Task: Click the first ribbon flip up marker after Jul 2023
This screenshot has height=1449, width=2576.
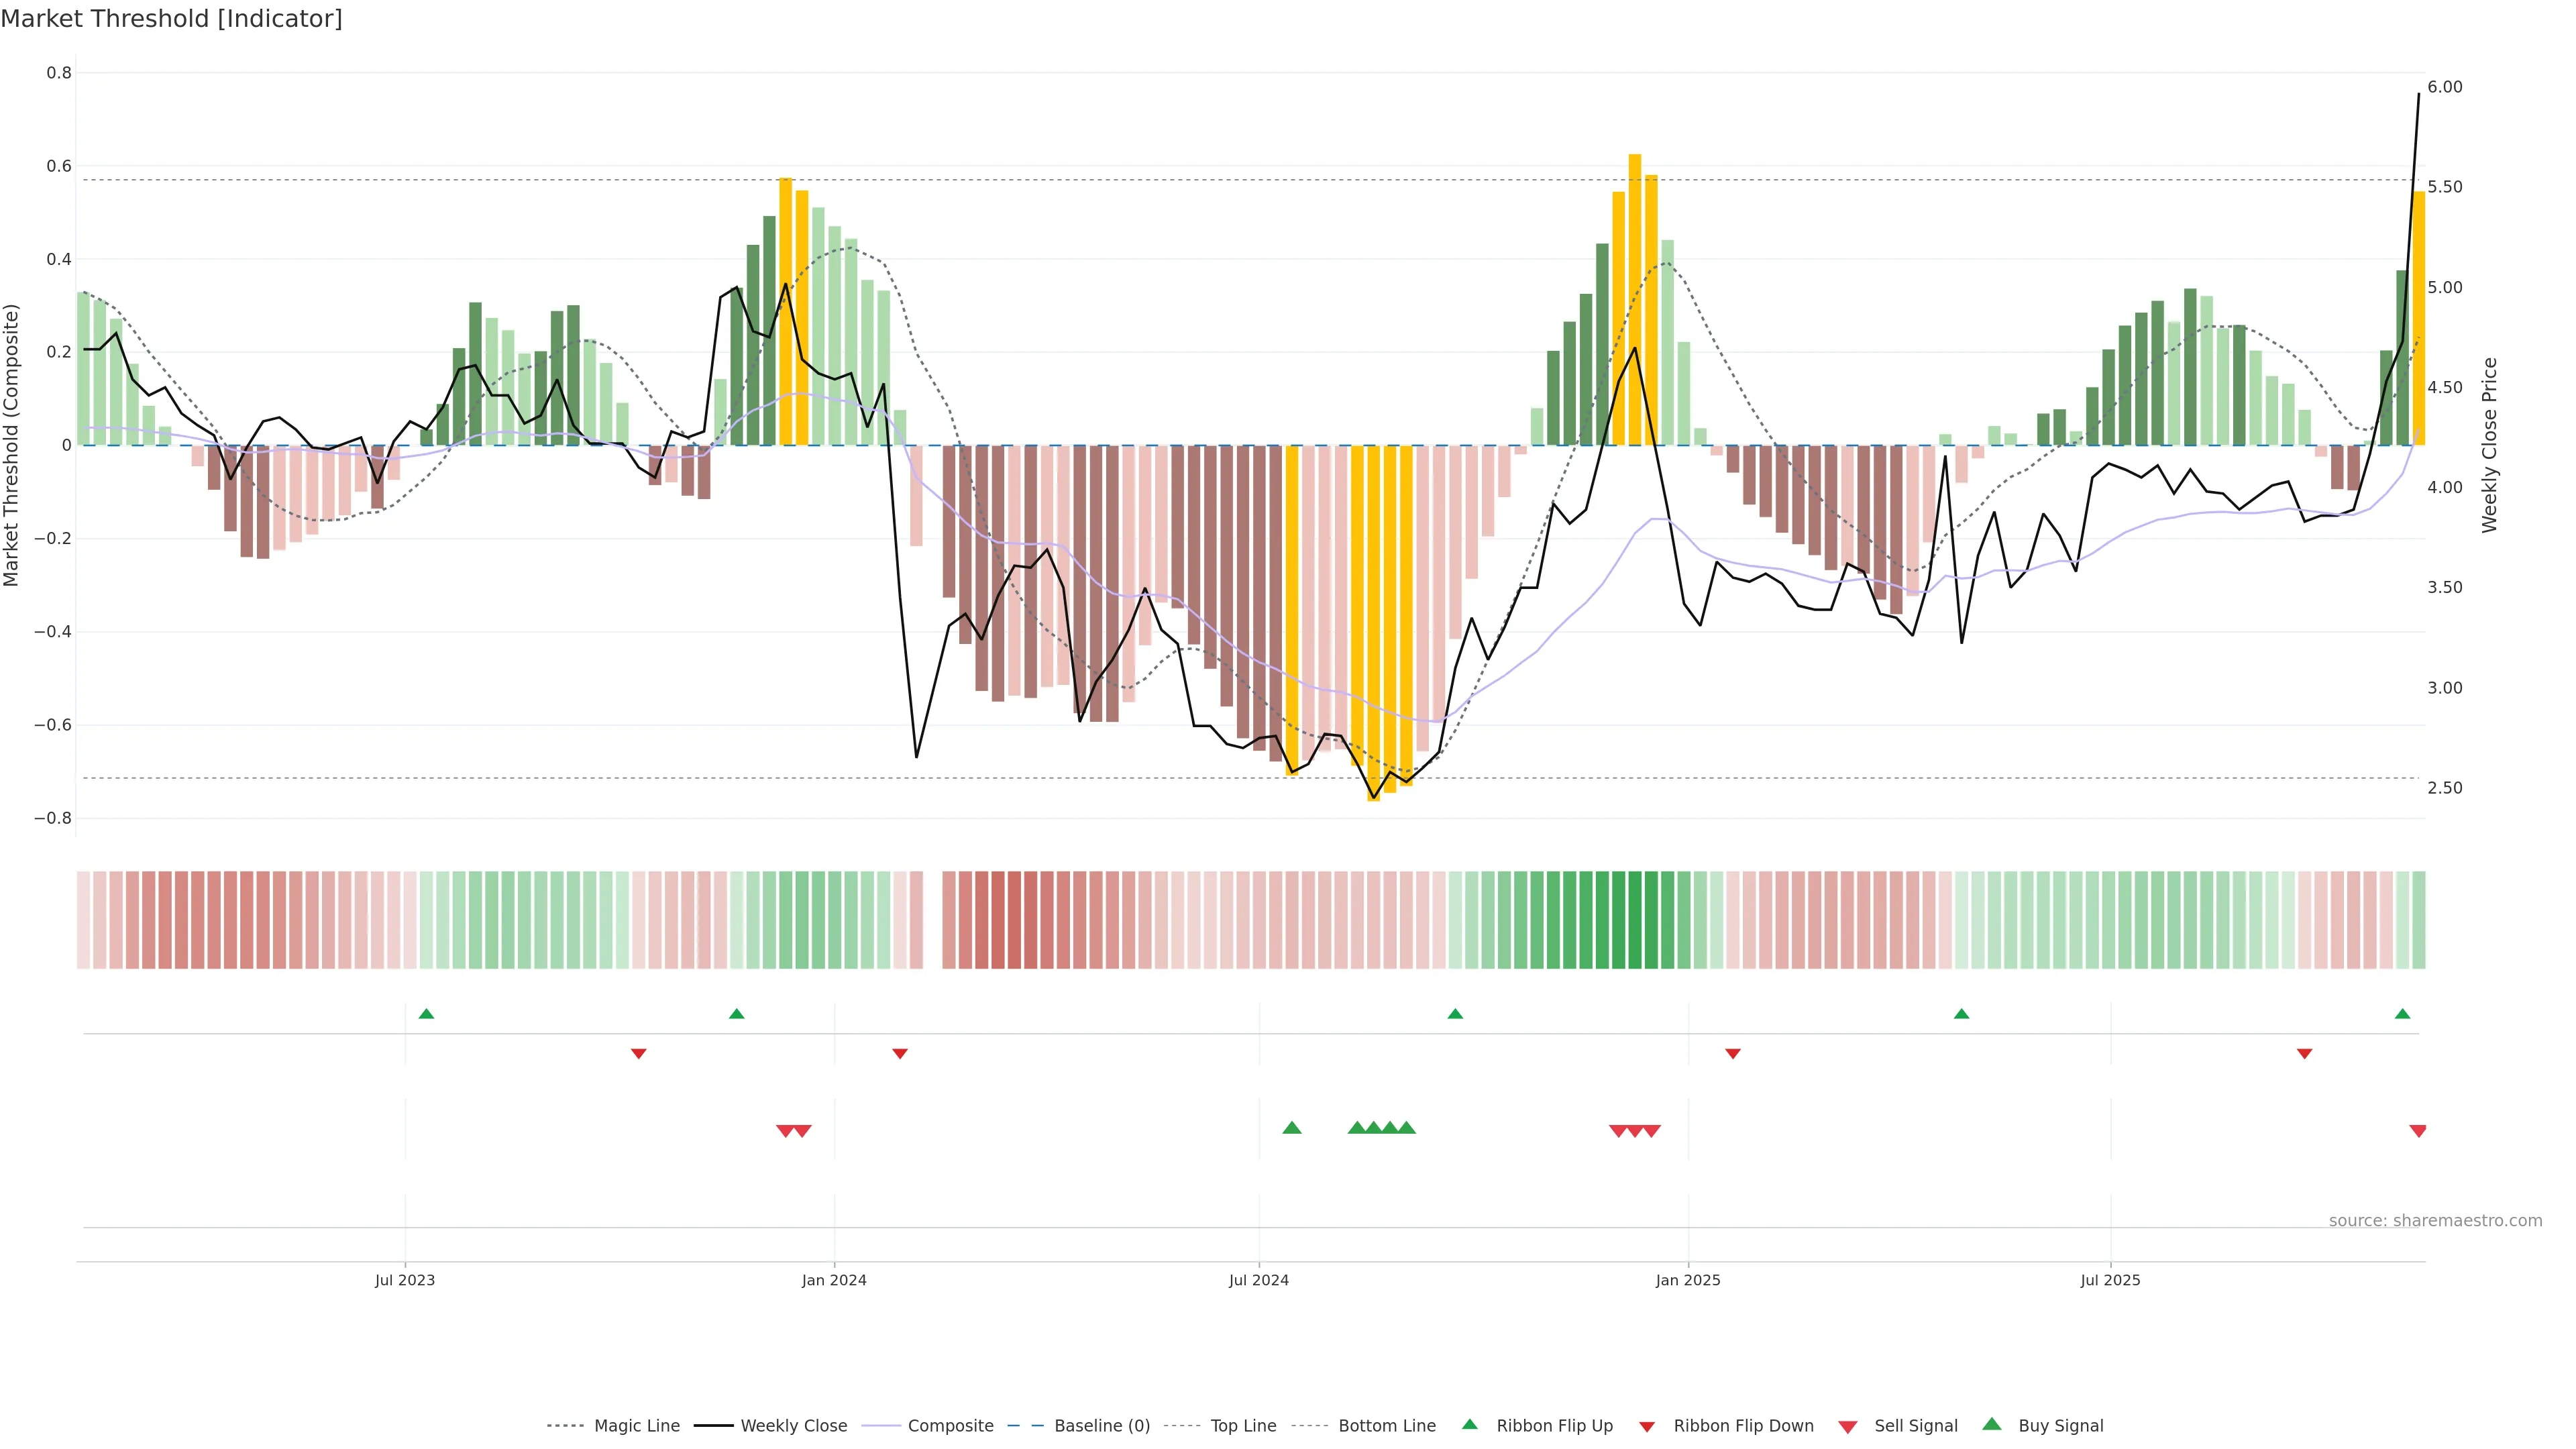Action: pyautogui.click(x=426, y=1014)
